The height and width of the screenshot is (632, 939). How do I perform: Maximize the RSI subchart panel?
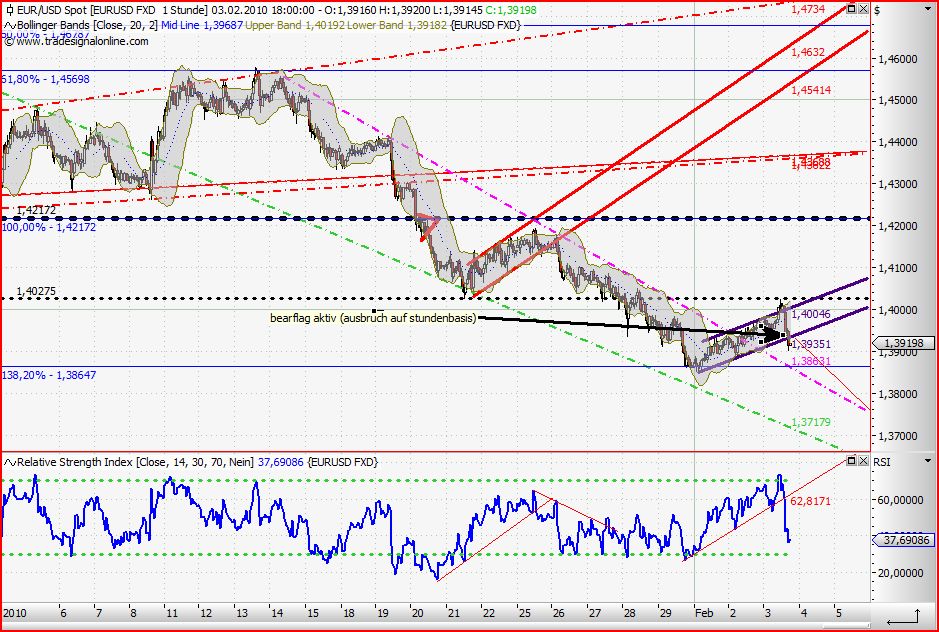[x=852, y=460]
